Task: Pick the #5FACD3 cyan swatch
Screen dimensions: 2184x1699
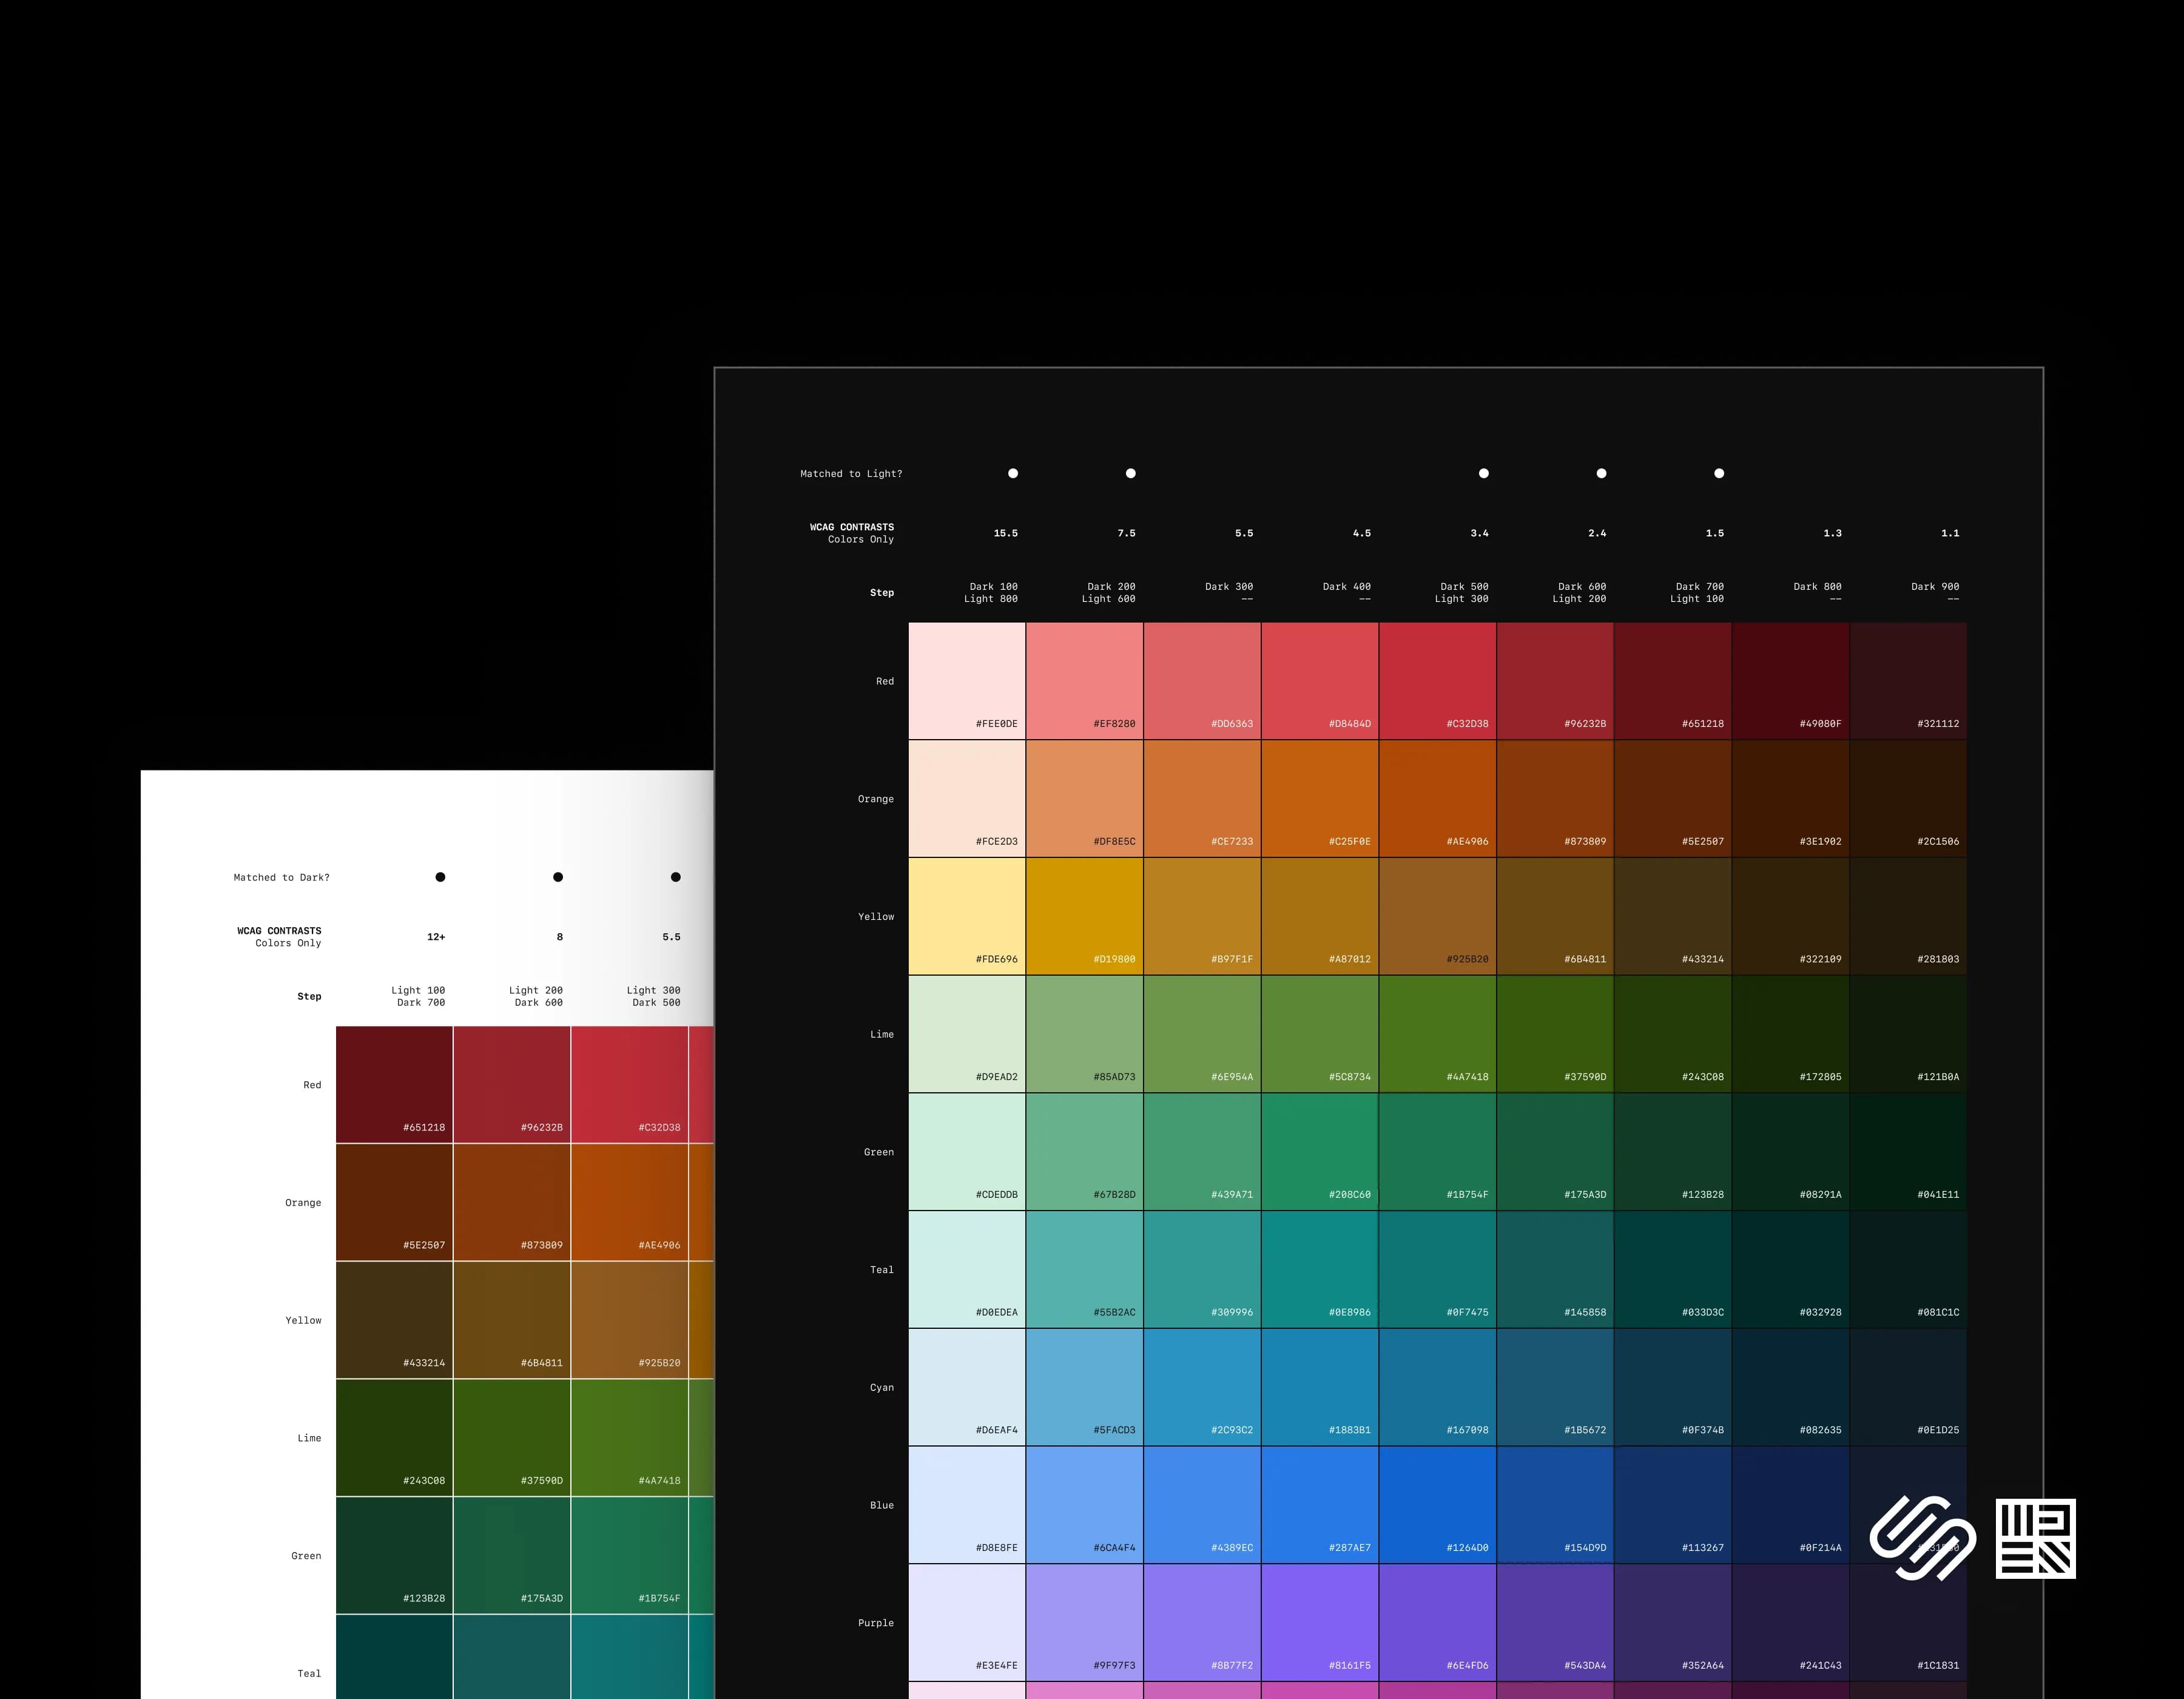Action: [1084, 1387]
